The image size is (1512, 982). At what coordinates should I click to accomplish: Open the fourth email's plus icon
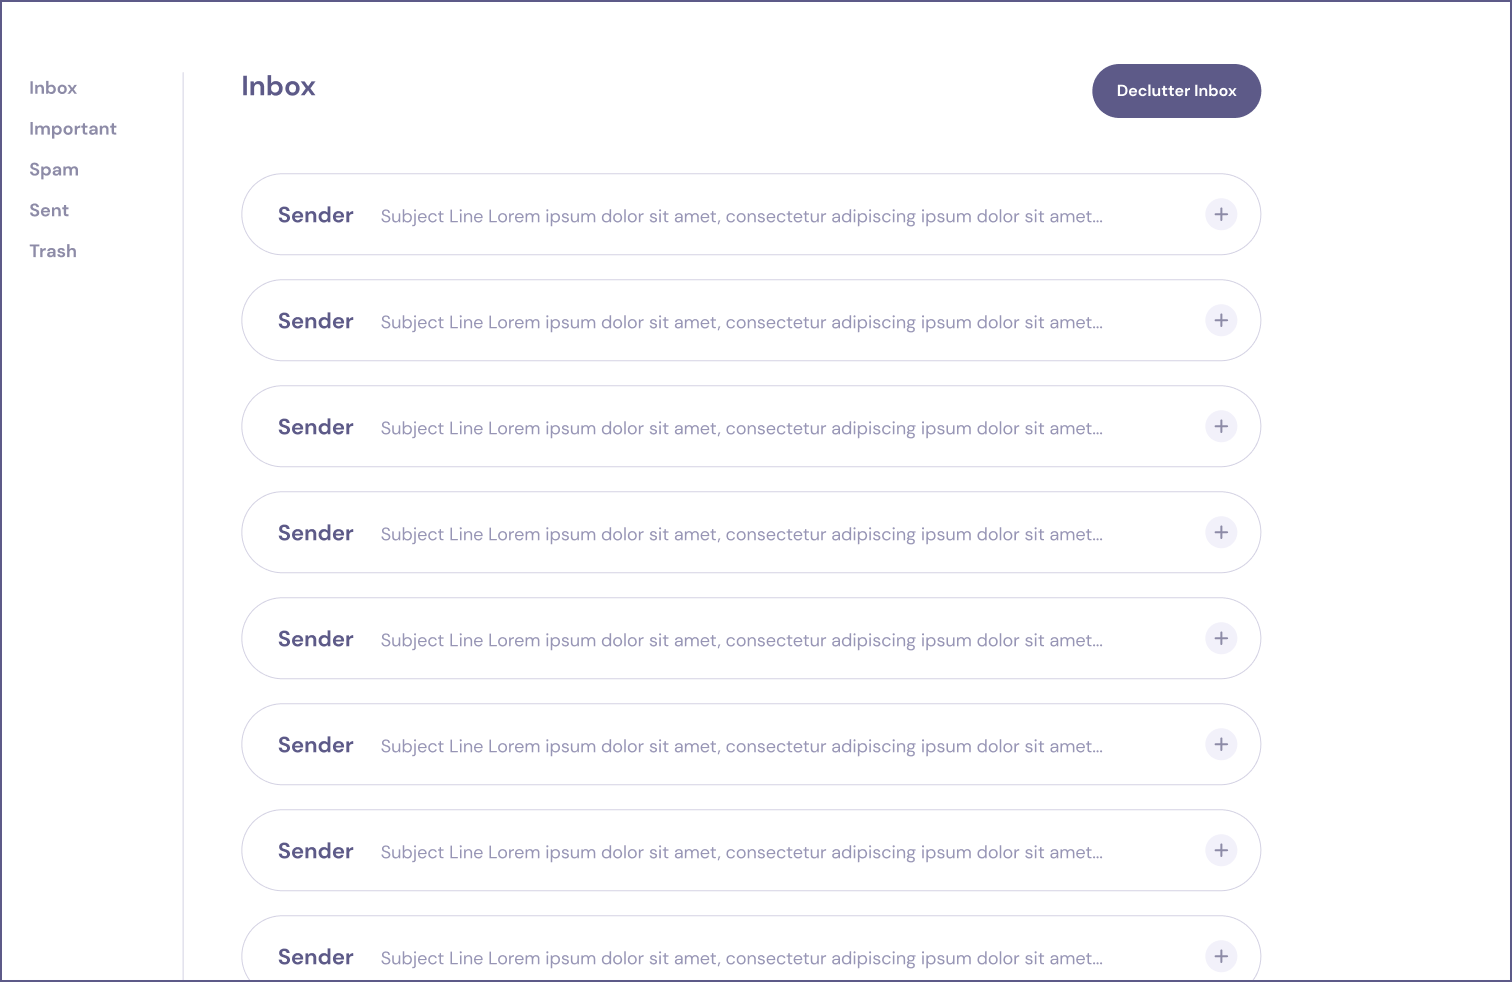(1221, 532)
